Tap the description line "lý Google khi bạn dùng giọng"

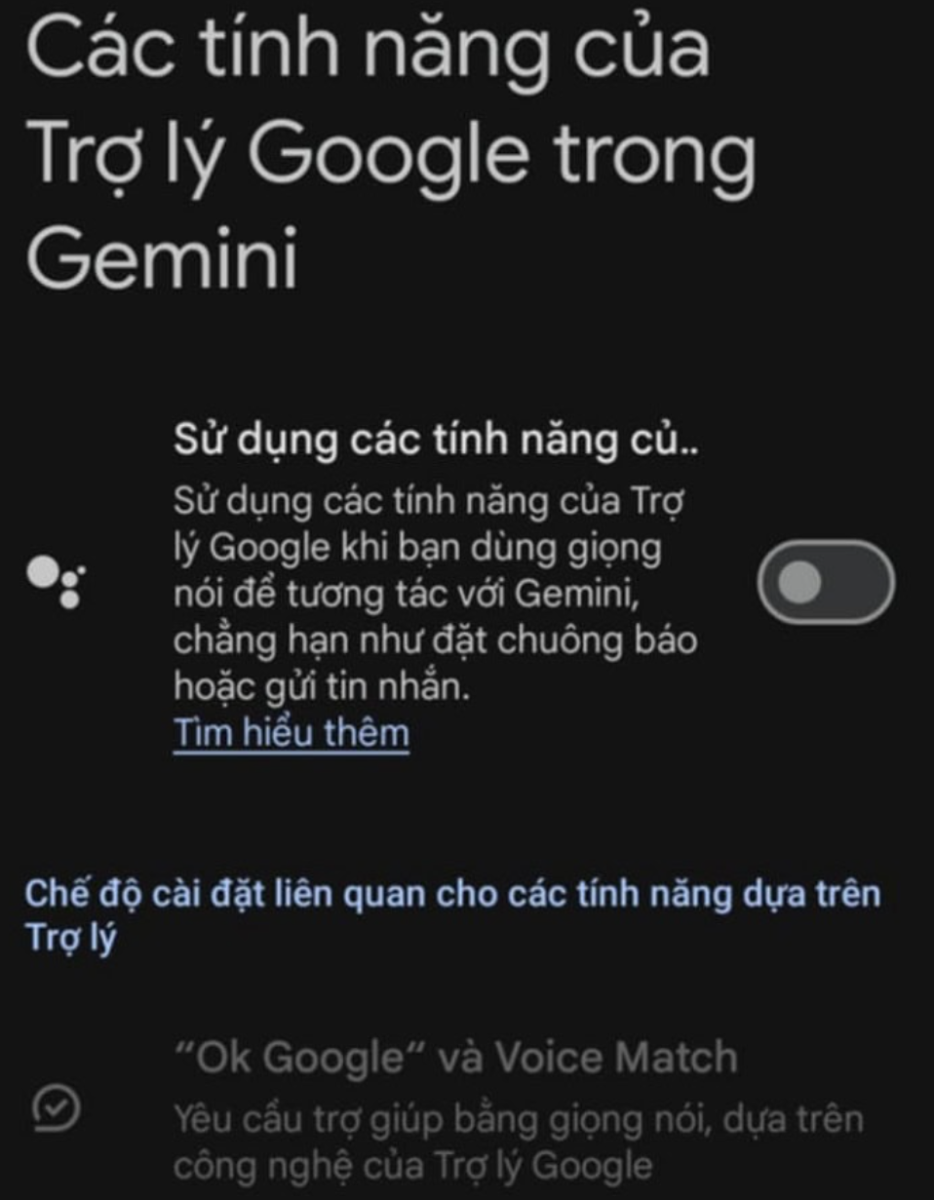coord(417,549)
